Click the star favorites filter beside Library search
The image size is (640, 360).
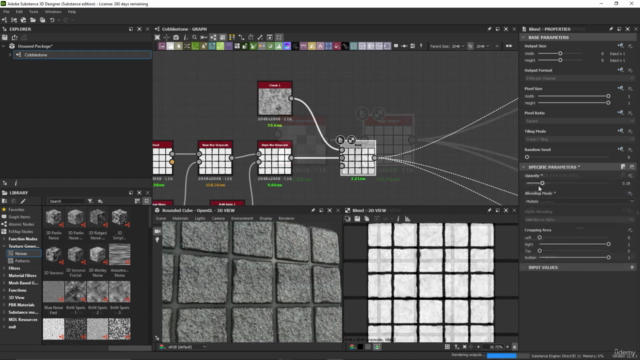coord(100,201)
